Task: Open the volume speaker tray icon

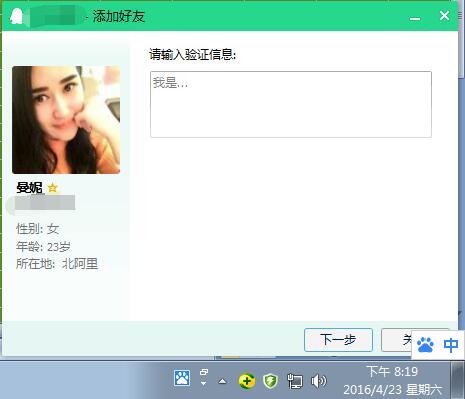Action: coord(318,381)
